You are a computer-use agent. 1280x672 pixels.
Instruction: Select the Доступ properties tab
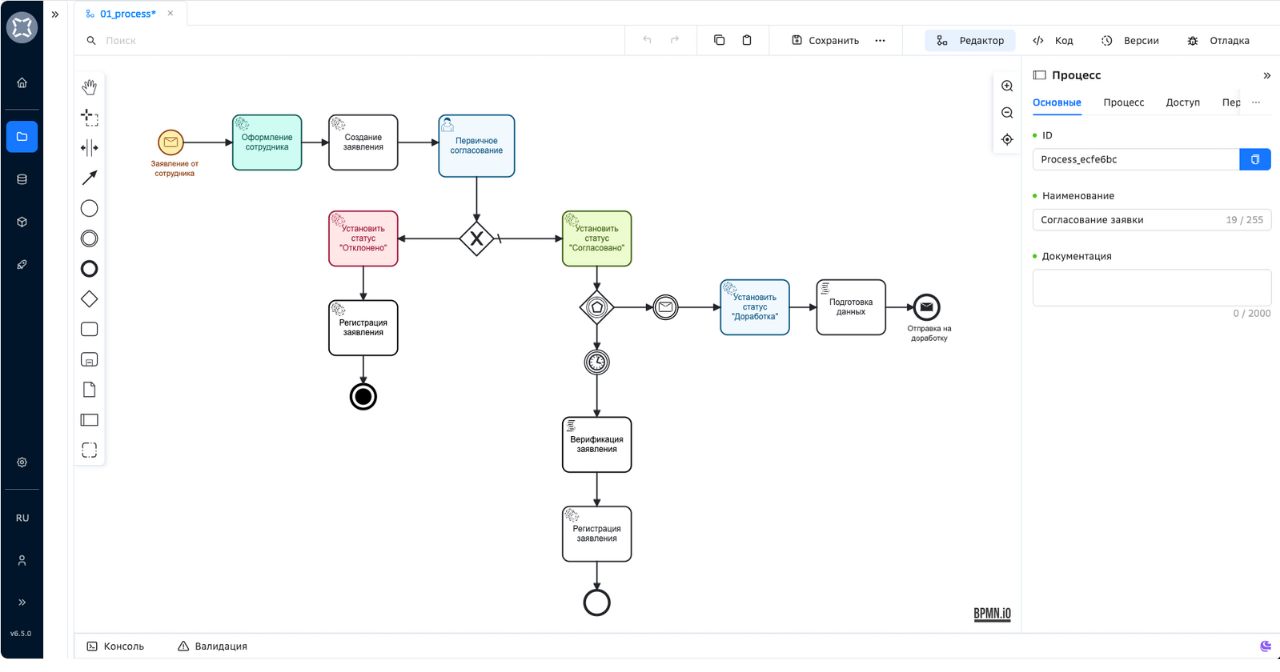[1183, 102]
